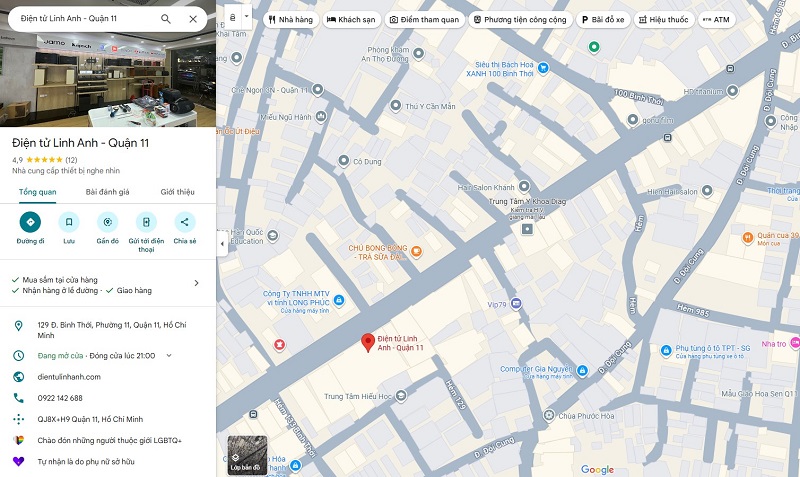Click the globe website icon
Screen dimensions: 800x477
[18, 377]
